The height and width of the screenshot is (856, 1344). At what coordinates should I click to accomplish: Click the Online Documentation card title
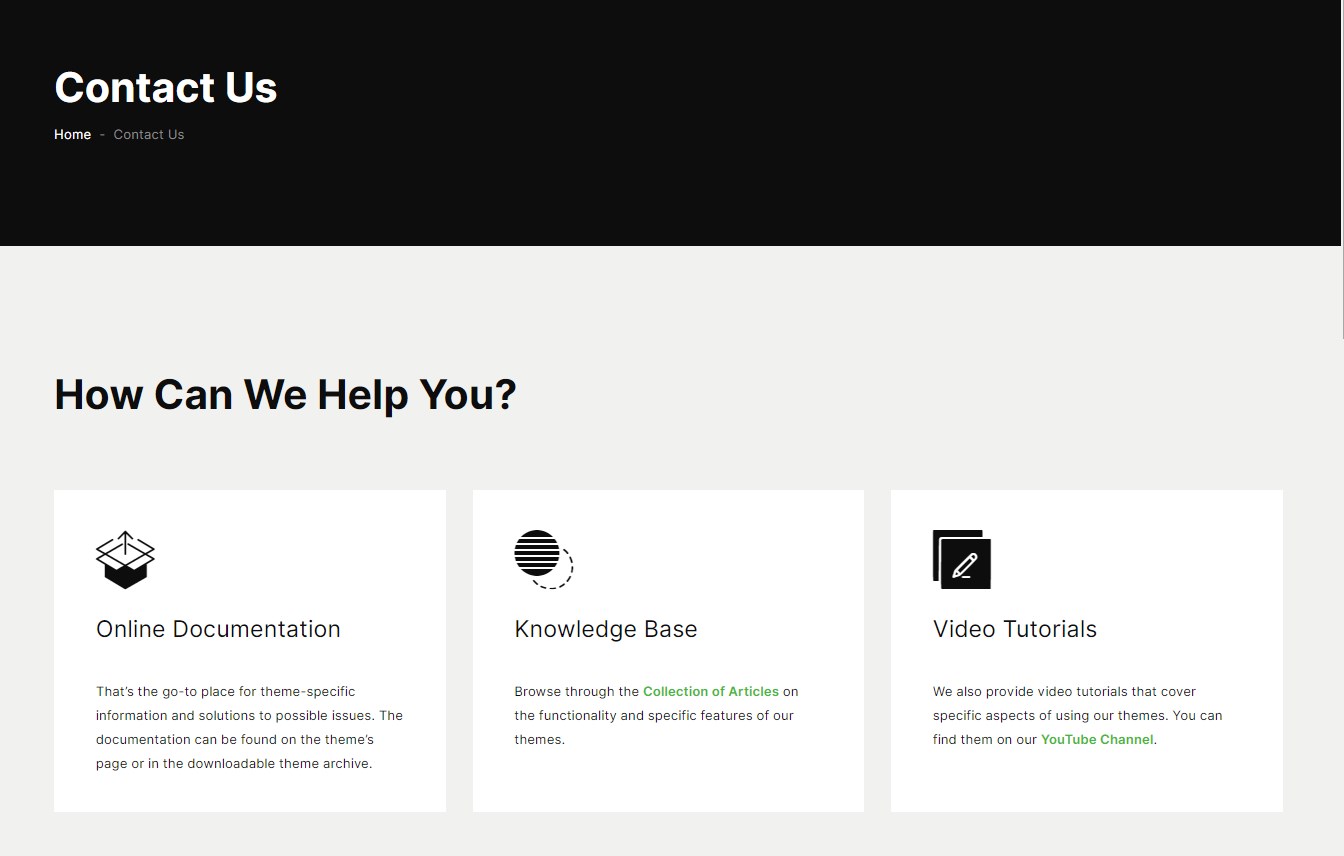[218, 629]
